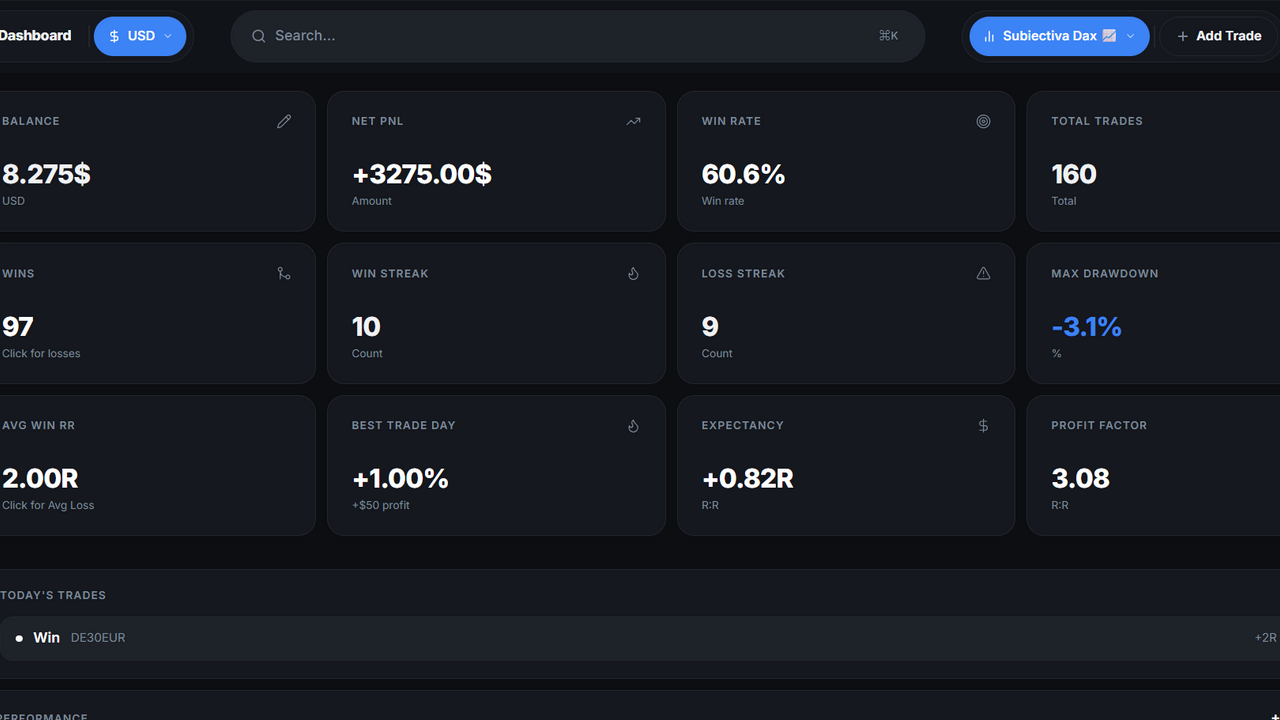1280x720 pixels.
Task: Click the Total Trades card title
Action: pyautogui.click(x=1097, y=121)
